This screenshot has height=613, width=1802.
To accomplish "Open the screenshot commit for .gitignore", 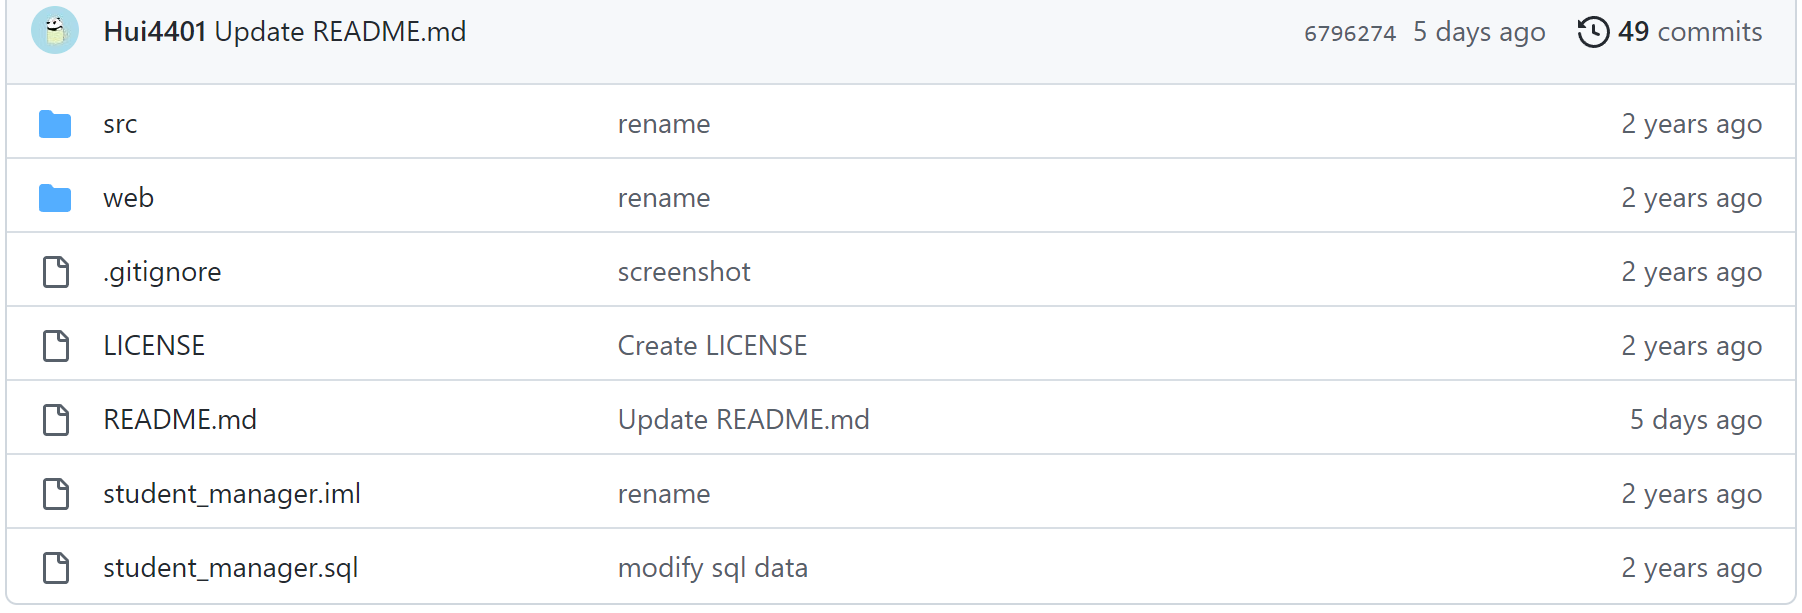I will point(684,272).
